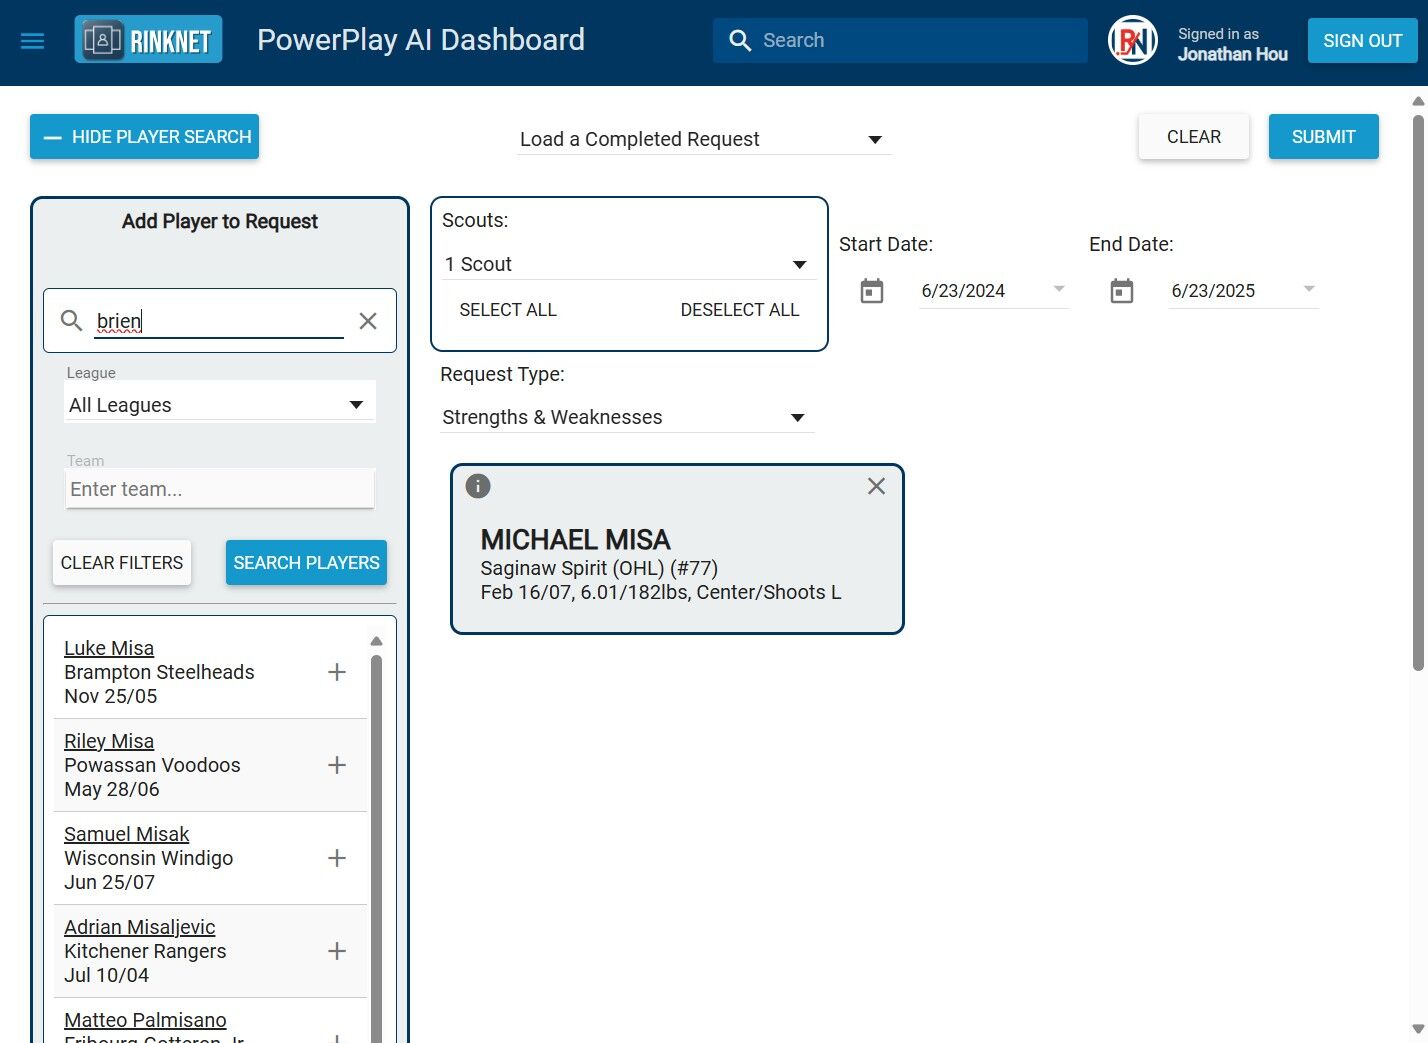Viewport: 1428px width, 1043px height.
Task: Click the Enter team input field
Action: pyautogui.click(x=220, y=489)
